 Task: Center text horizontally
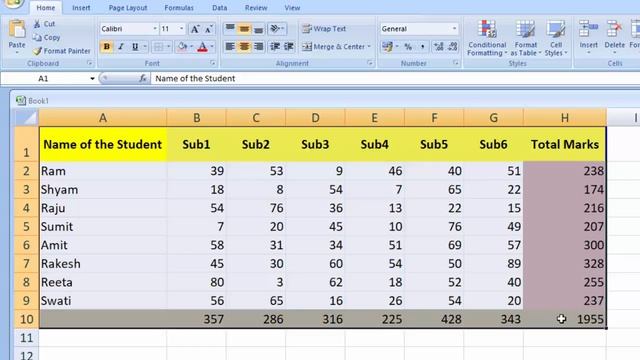click(x=244, y=47)
